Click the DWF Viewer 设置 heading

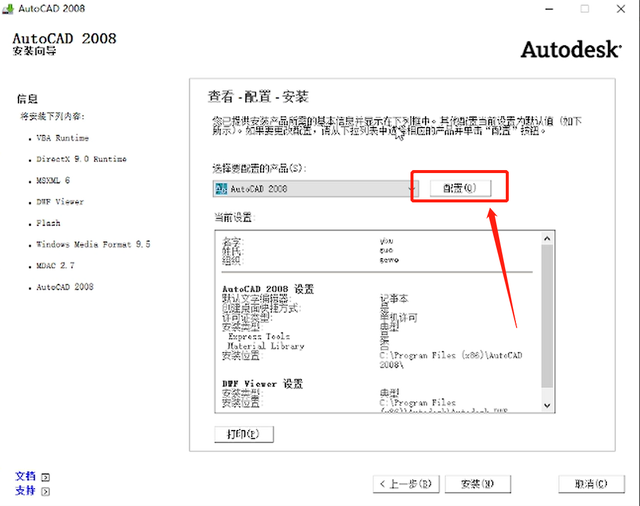[x=262, y=384]
